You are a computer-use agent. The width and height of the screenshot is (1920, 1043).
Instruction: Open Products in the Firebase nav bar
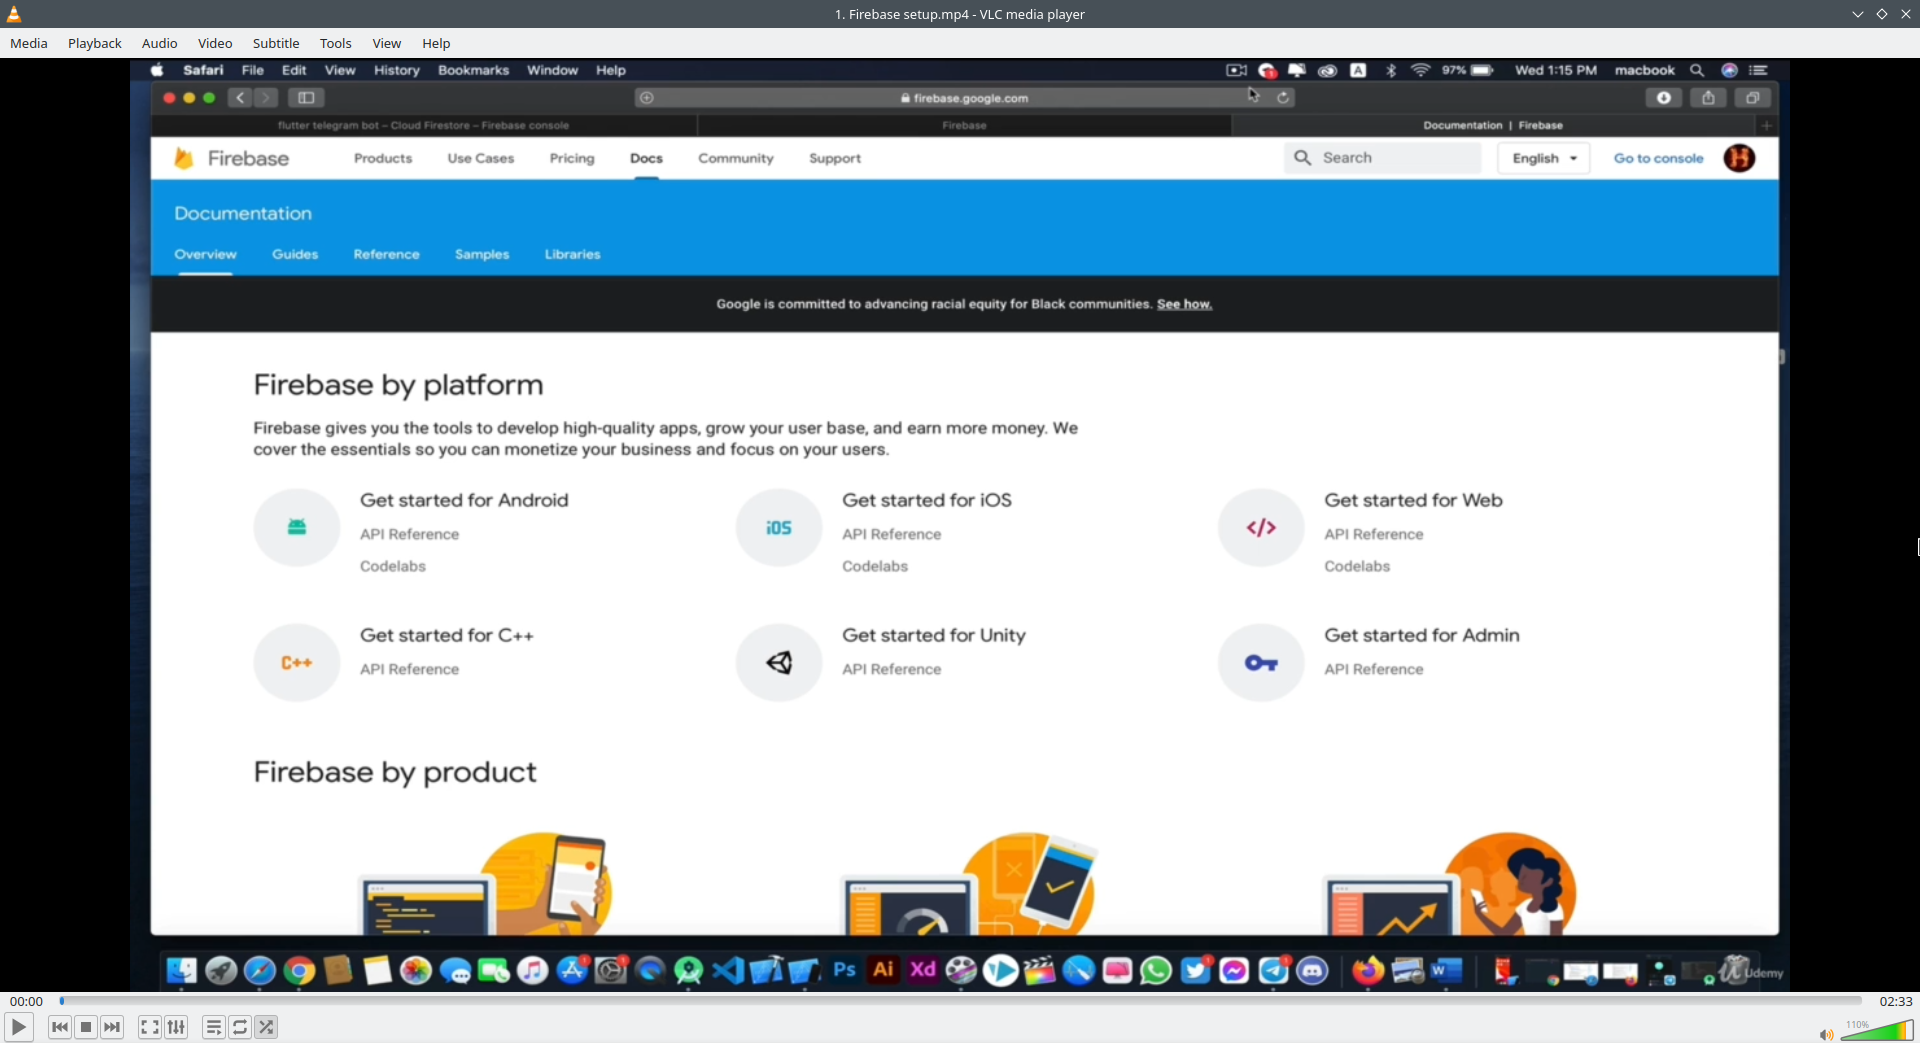click(383, 158)
